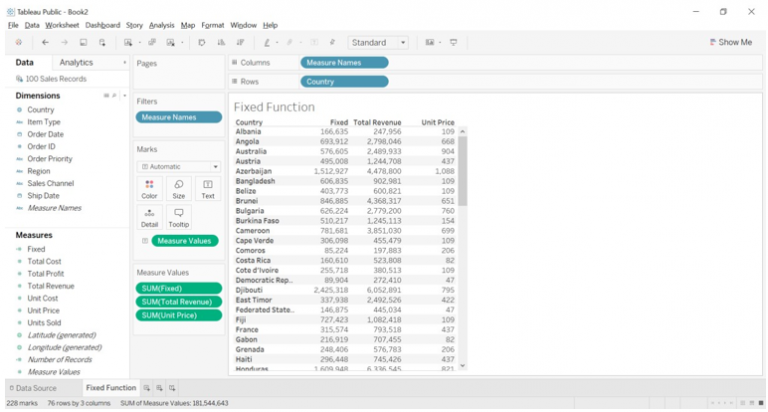Open the Standard fit dropdown
This screenshot has width=768, height=412.
coord(378,42)
